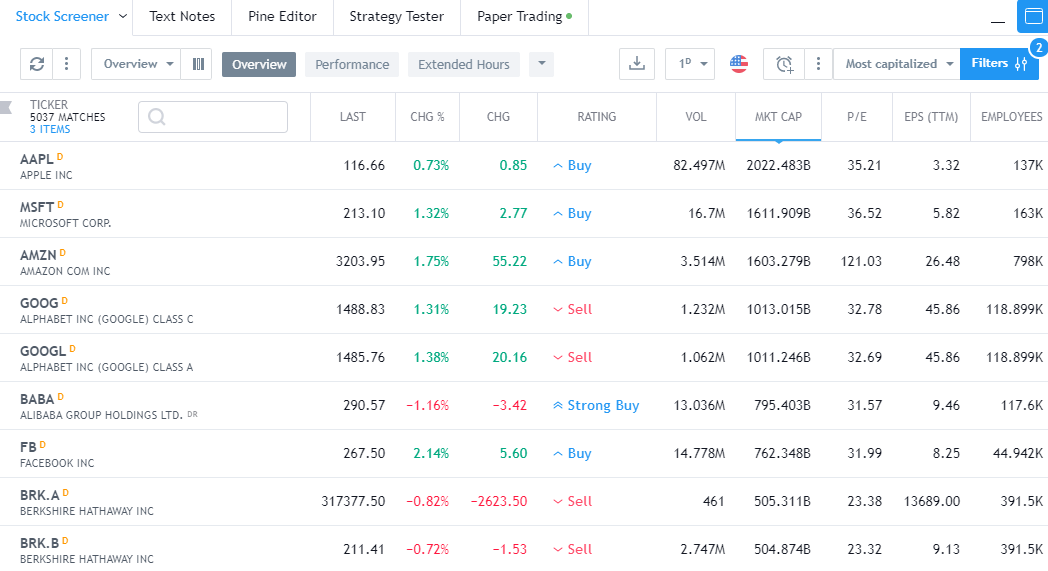1048x571 pixels.
Task: Select the Extended Hours column preset
Action: [463, 64]
